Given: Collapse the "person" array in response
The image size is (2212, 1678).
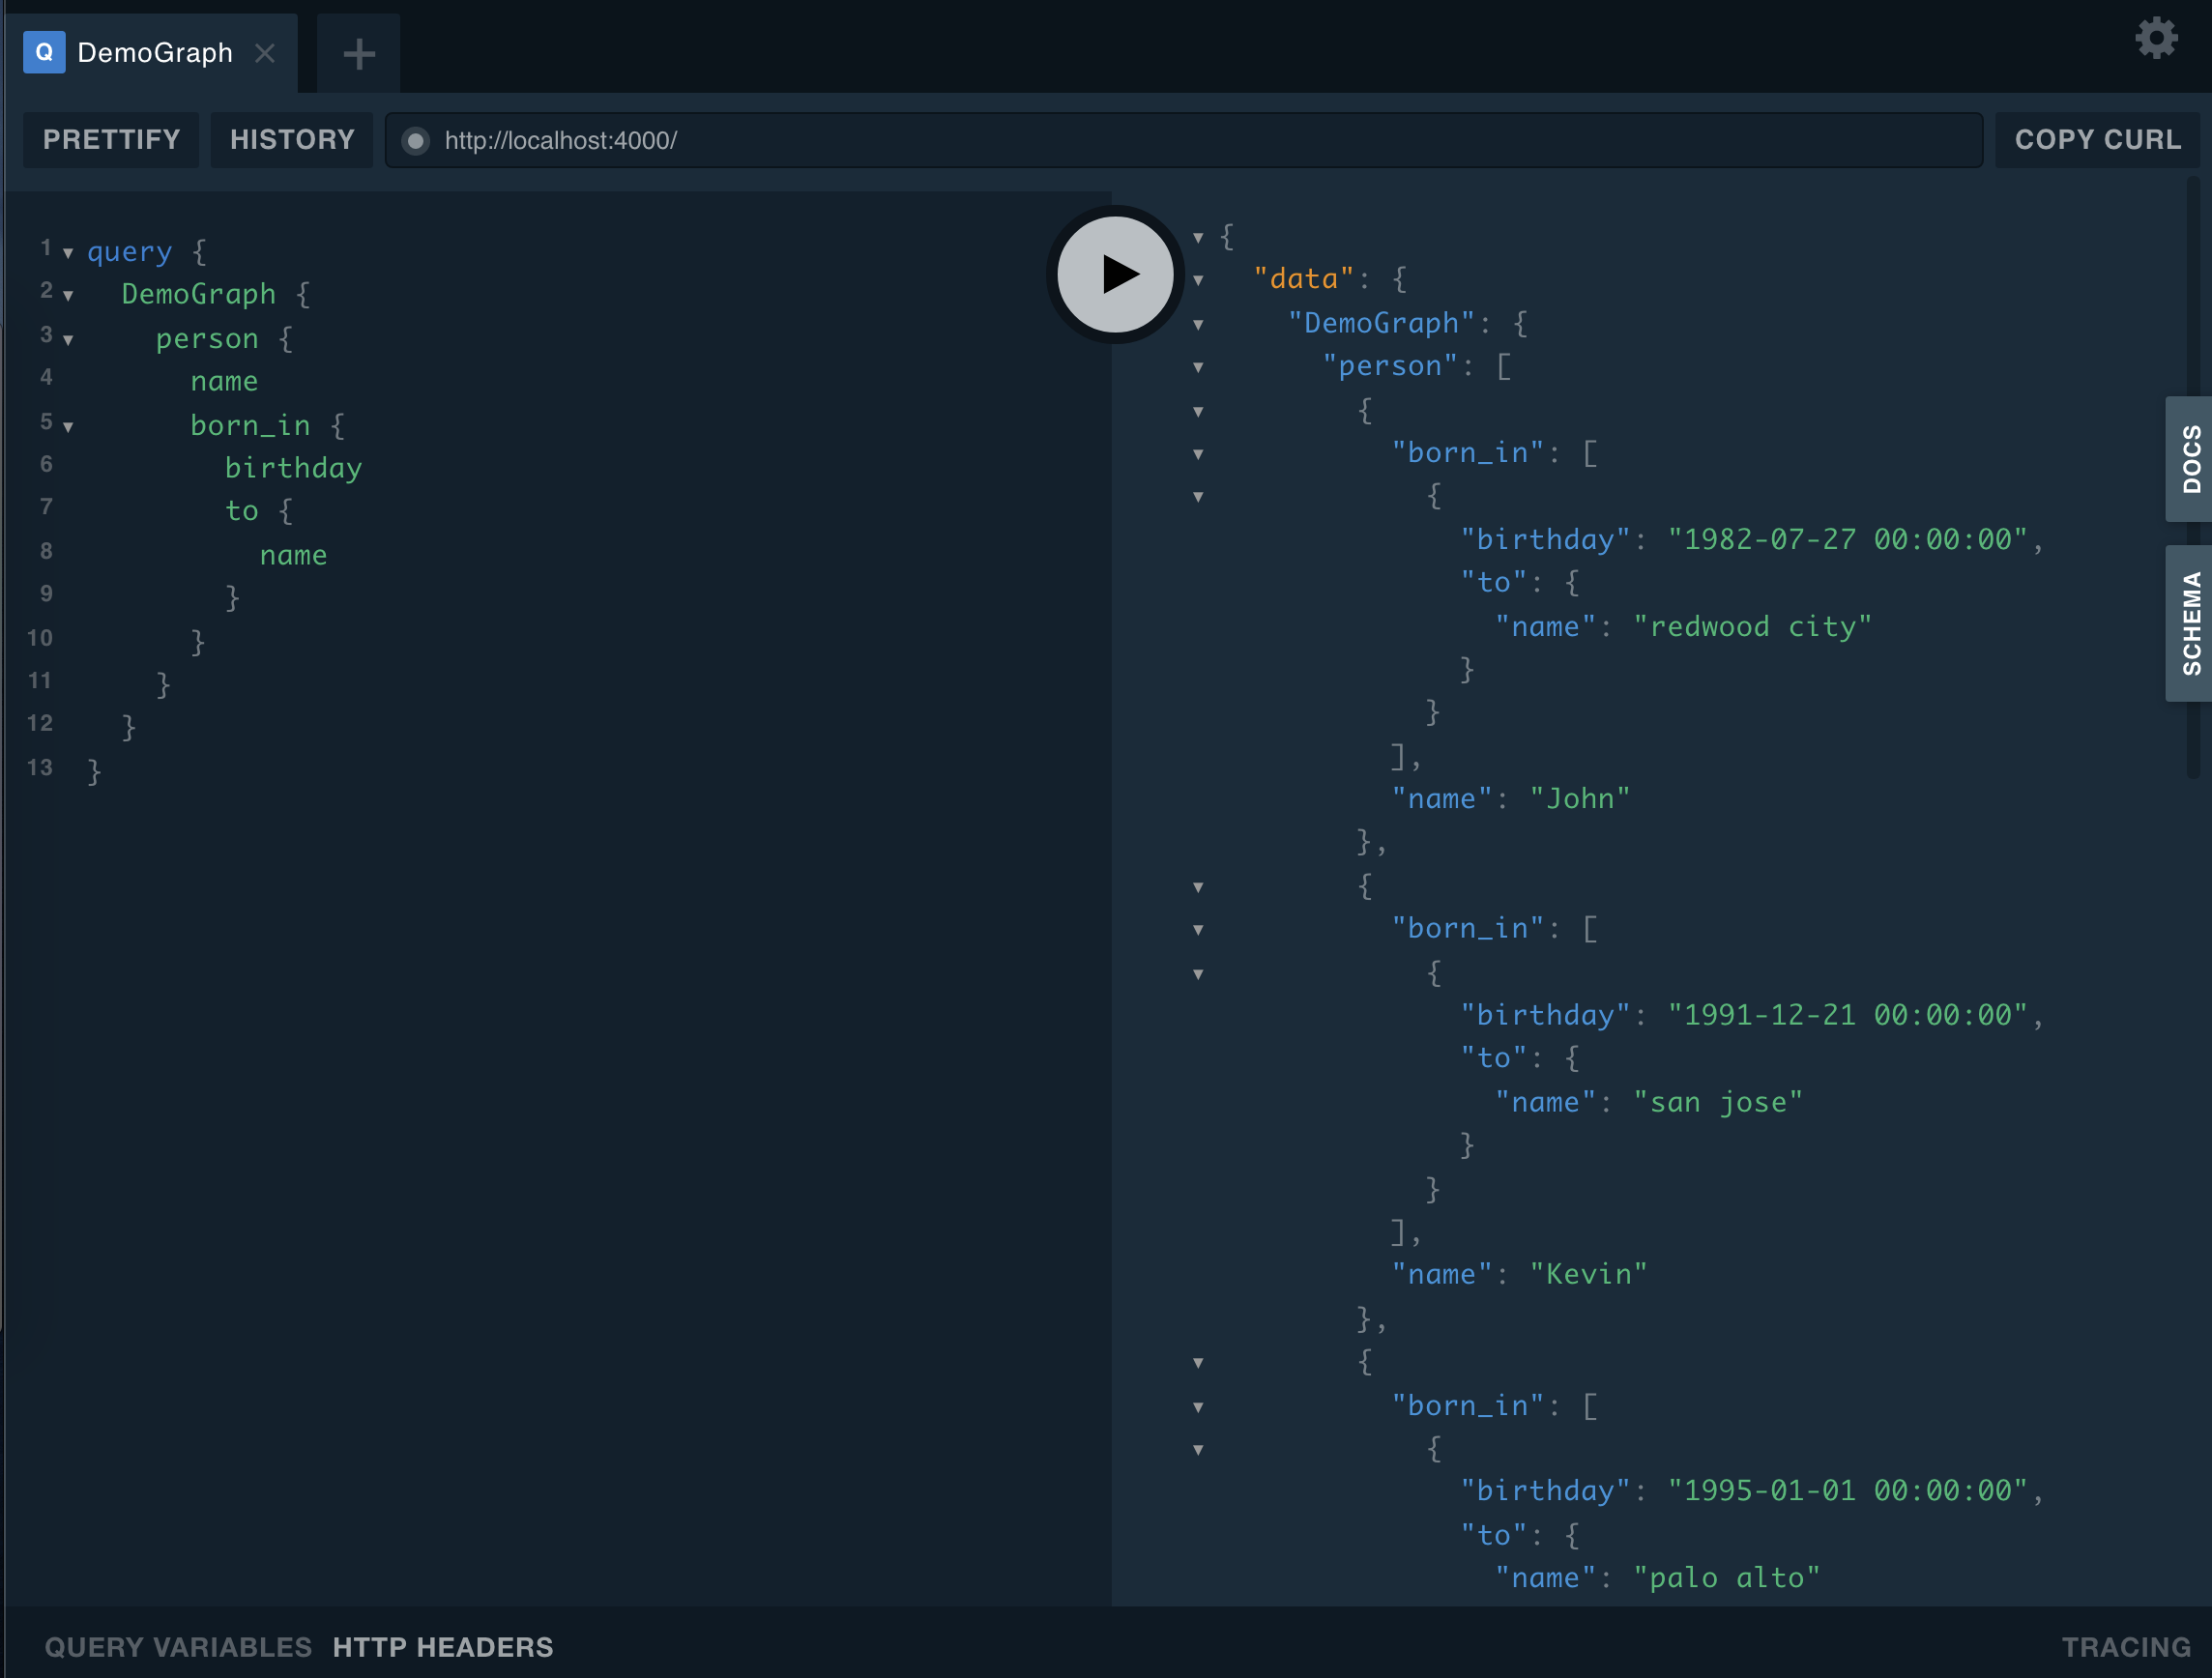Looking at the screenshot, I should click(1198, 368).
